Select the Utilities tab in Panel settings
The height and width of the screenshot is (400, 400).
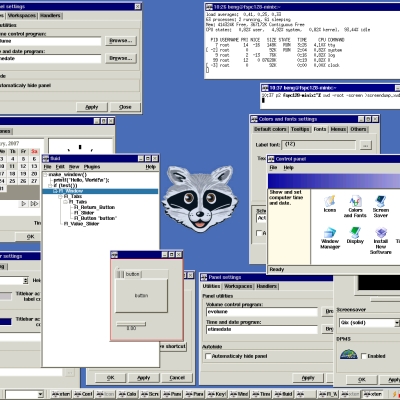[211, 286]
